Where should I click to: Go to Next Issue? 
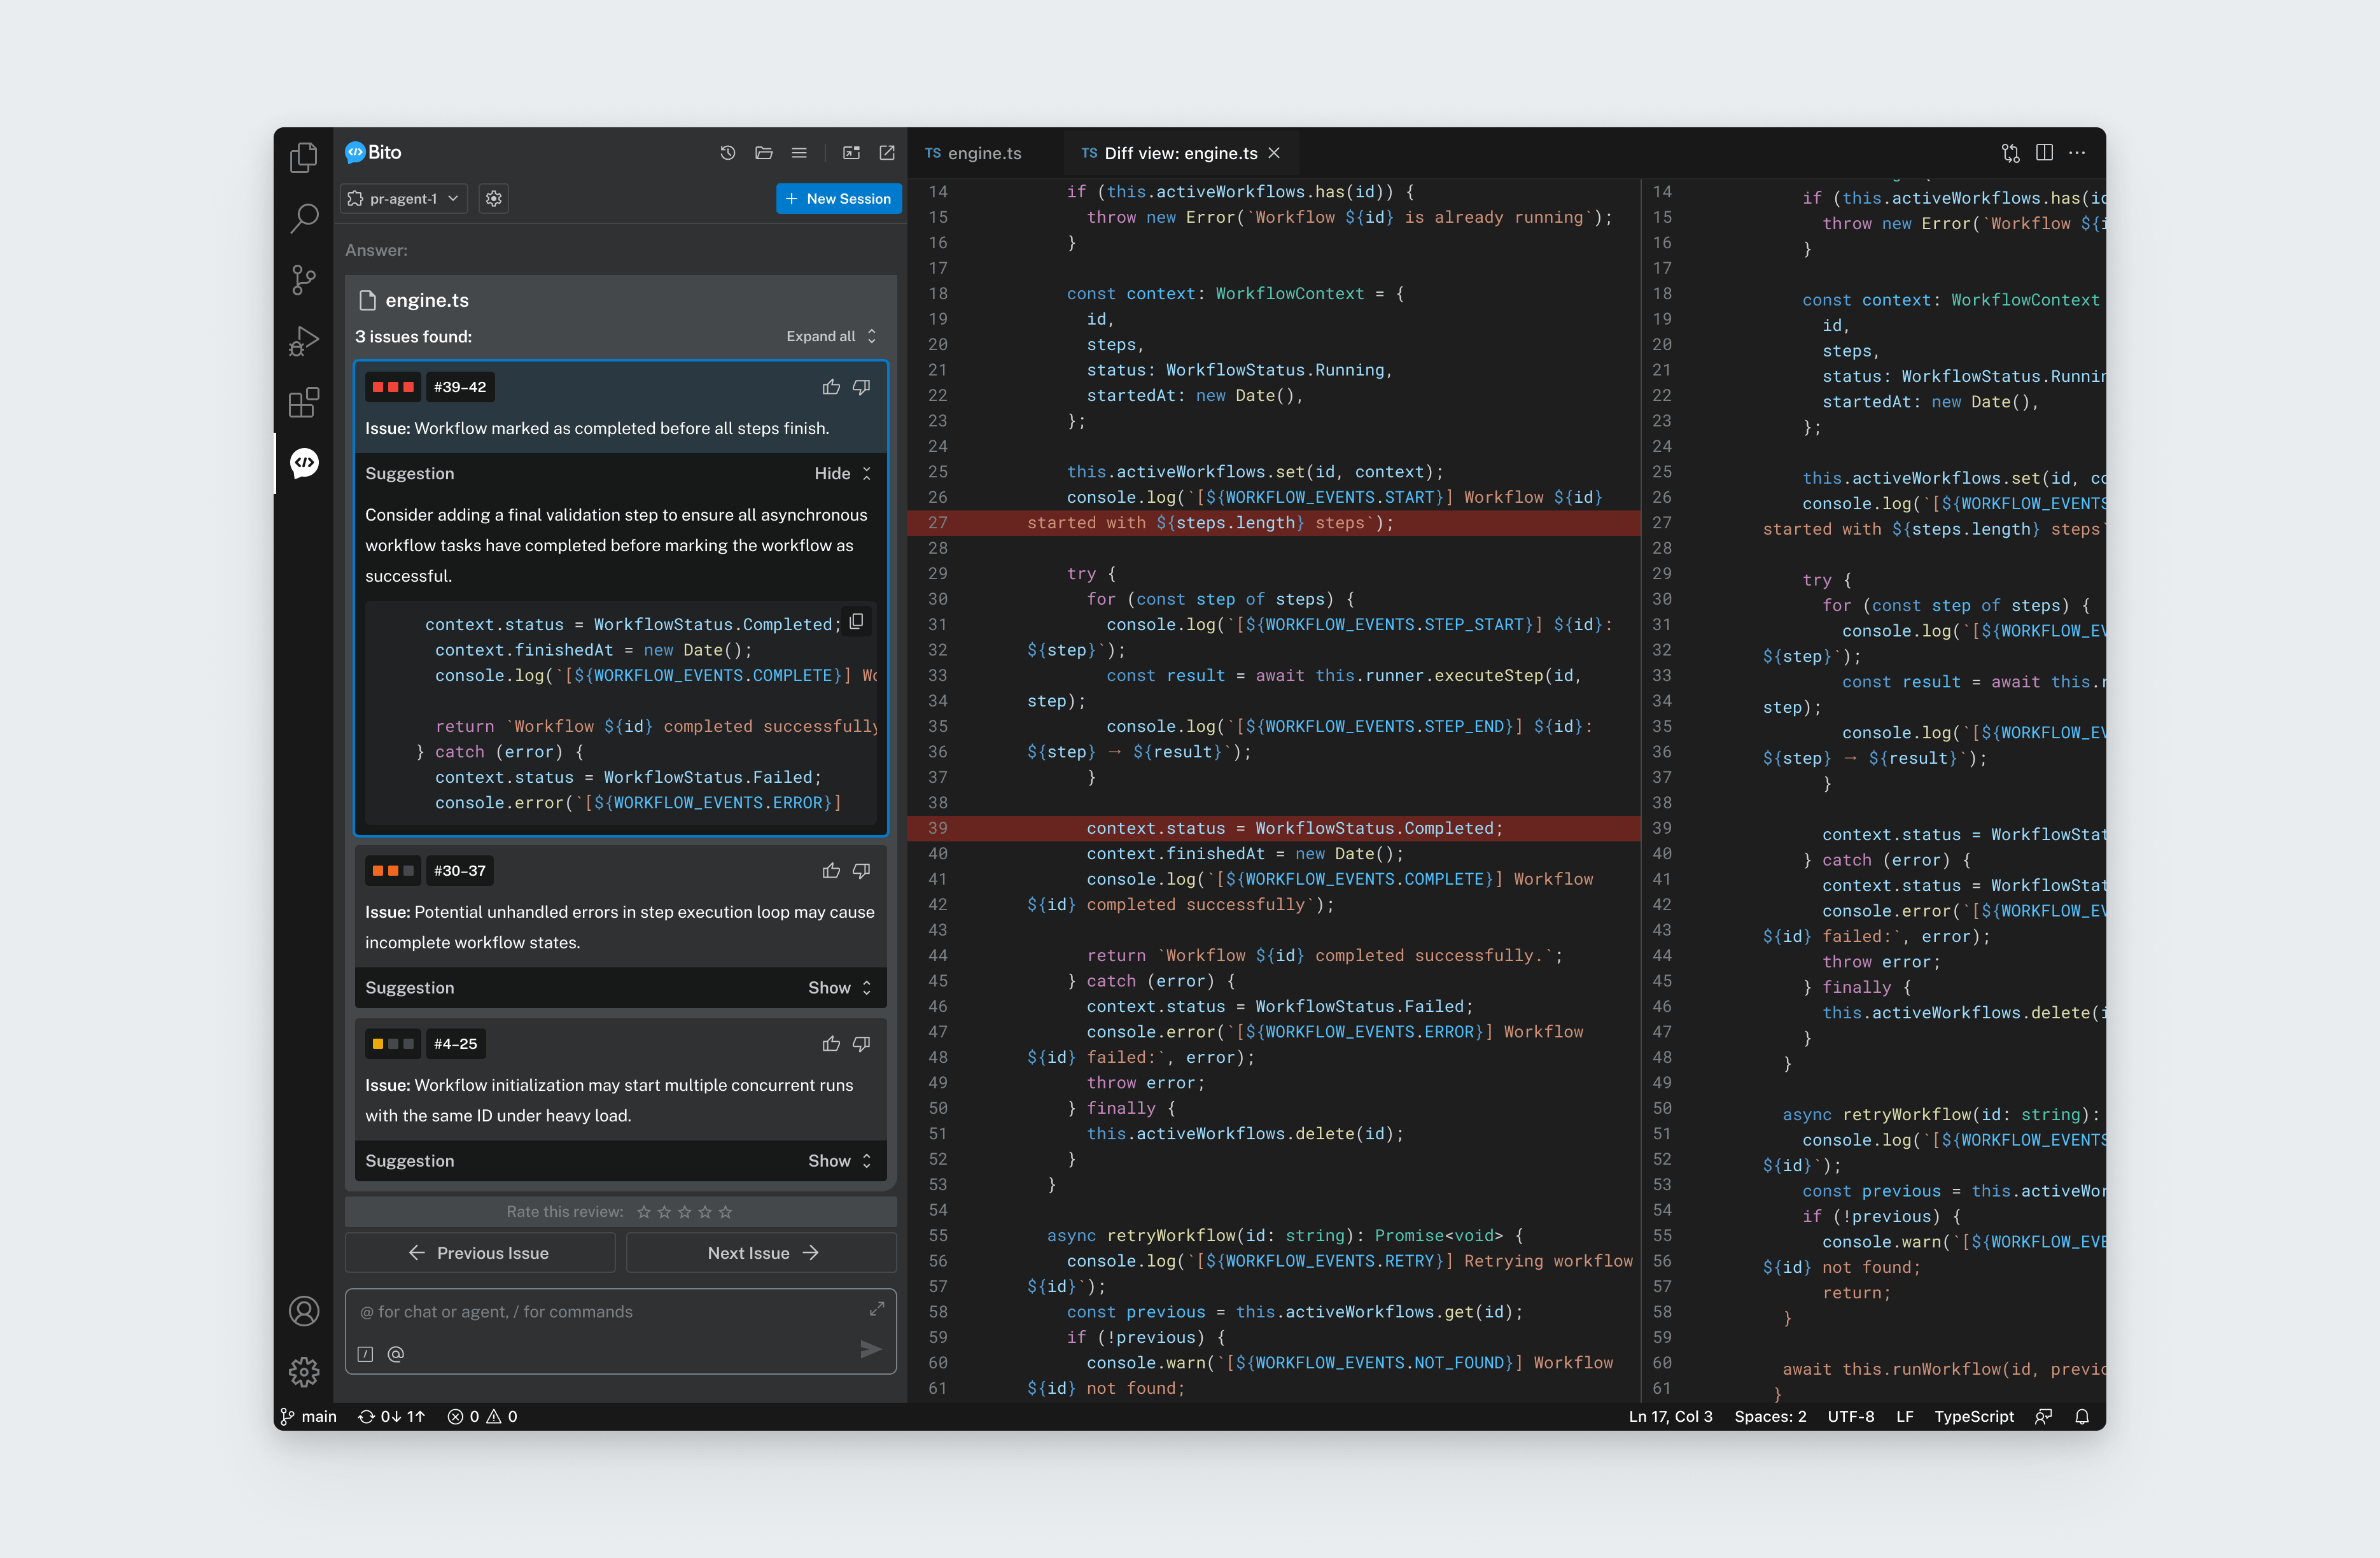pos(761,1254)
